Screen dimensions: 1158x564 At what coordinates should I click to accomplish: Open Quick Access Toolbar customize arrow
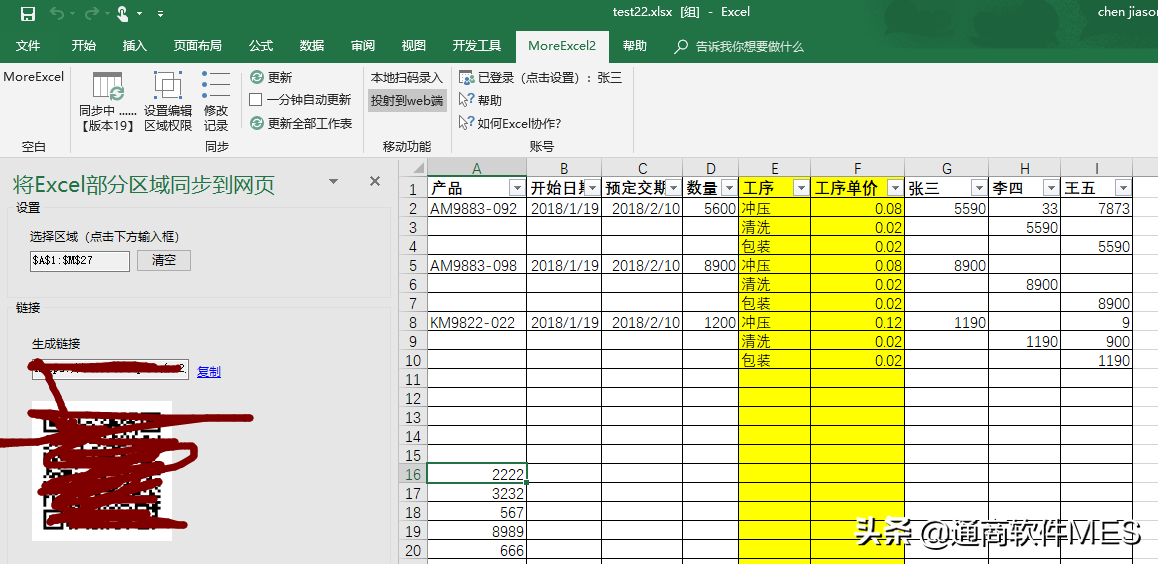tap(161, 13)
